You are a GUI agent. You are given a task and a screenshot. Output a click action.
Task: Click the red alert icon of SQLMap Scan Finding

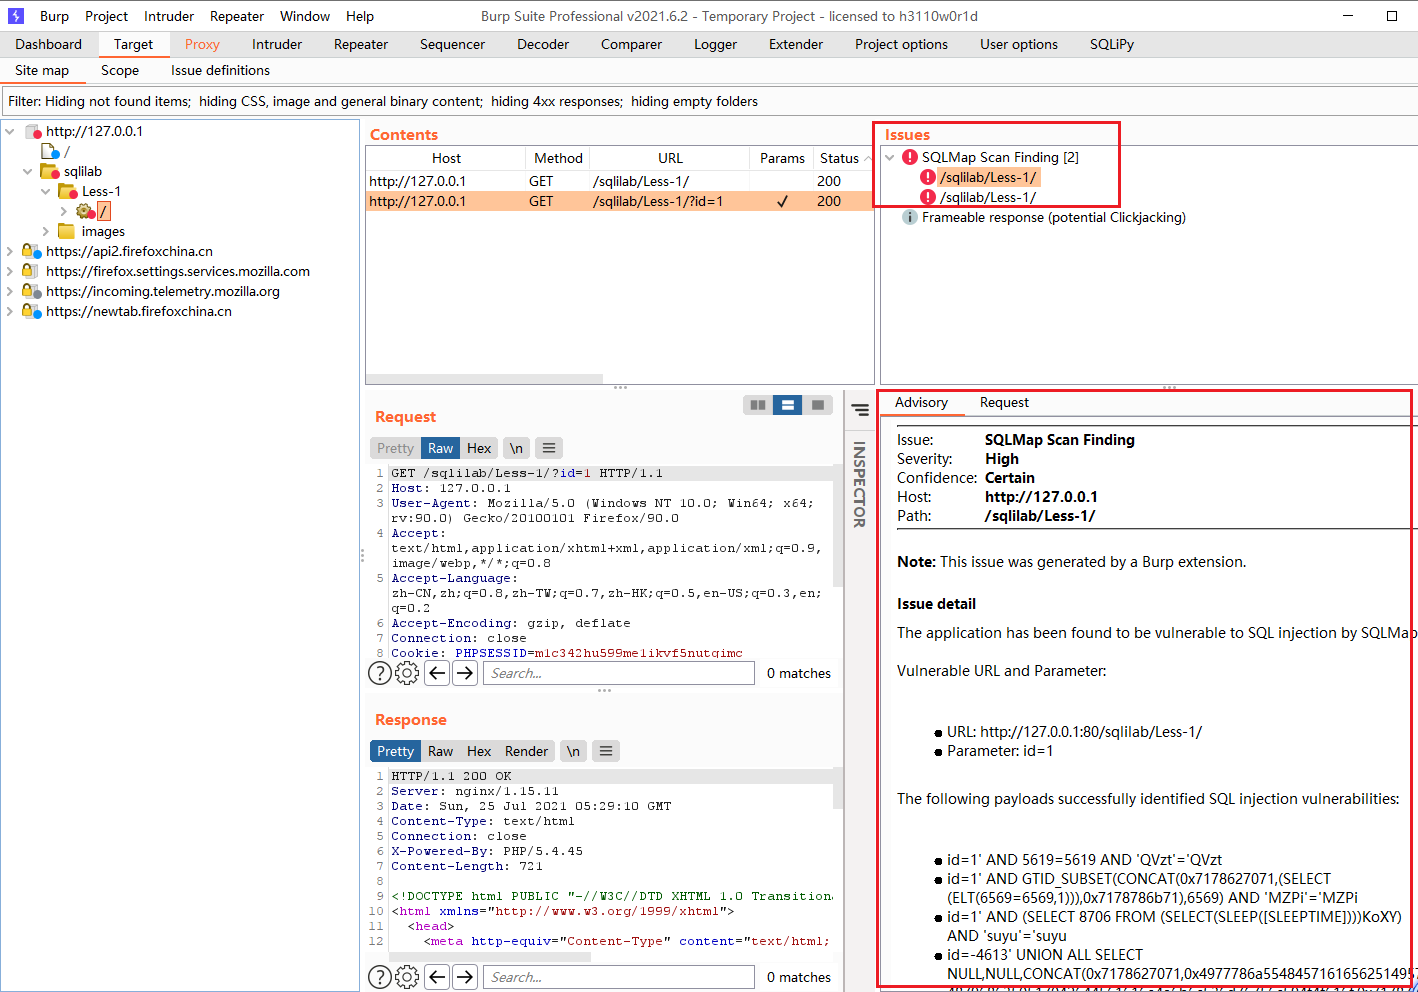pos(910,157)
